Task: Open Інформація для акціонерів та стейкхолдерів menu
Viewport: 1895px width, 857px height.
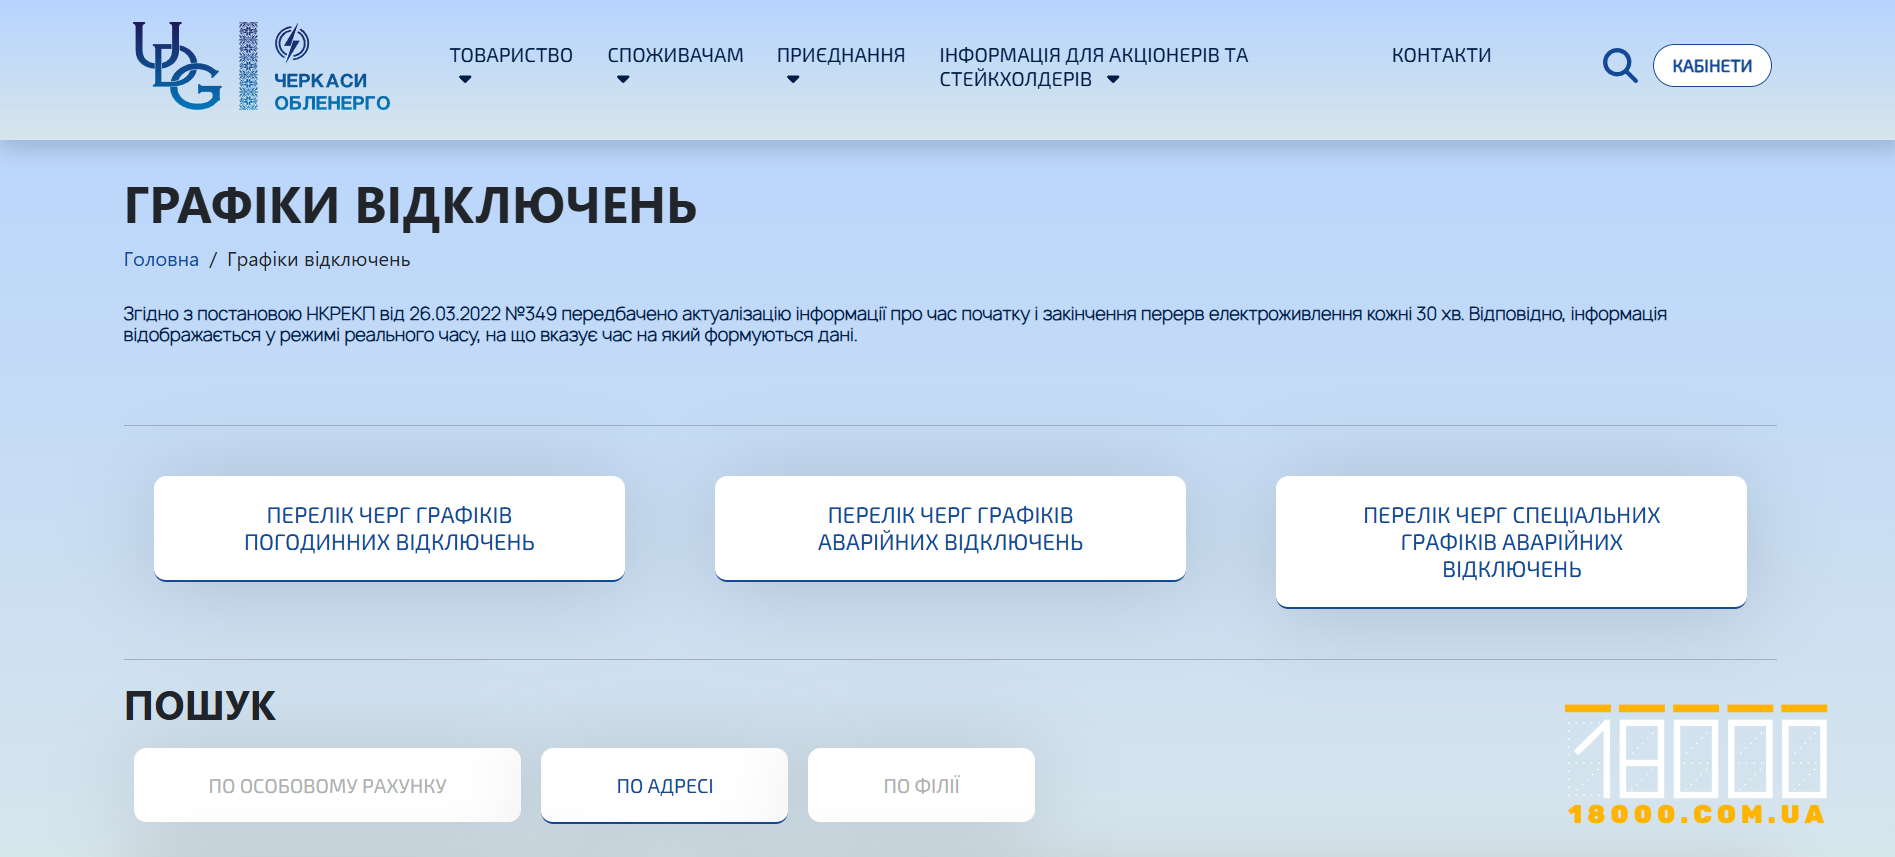Action: coord(1093,67)
